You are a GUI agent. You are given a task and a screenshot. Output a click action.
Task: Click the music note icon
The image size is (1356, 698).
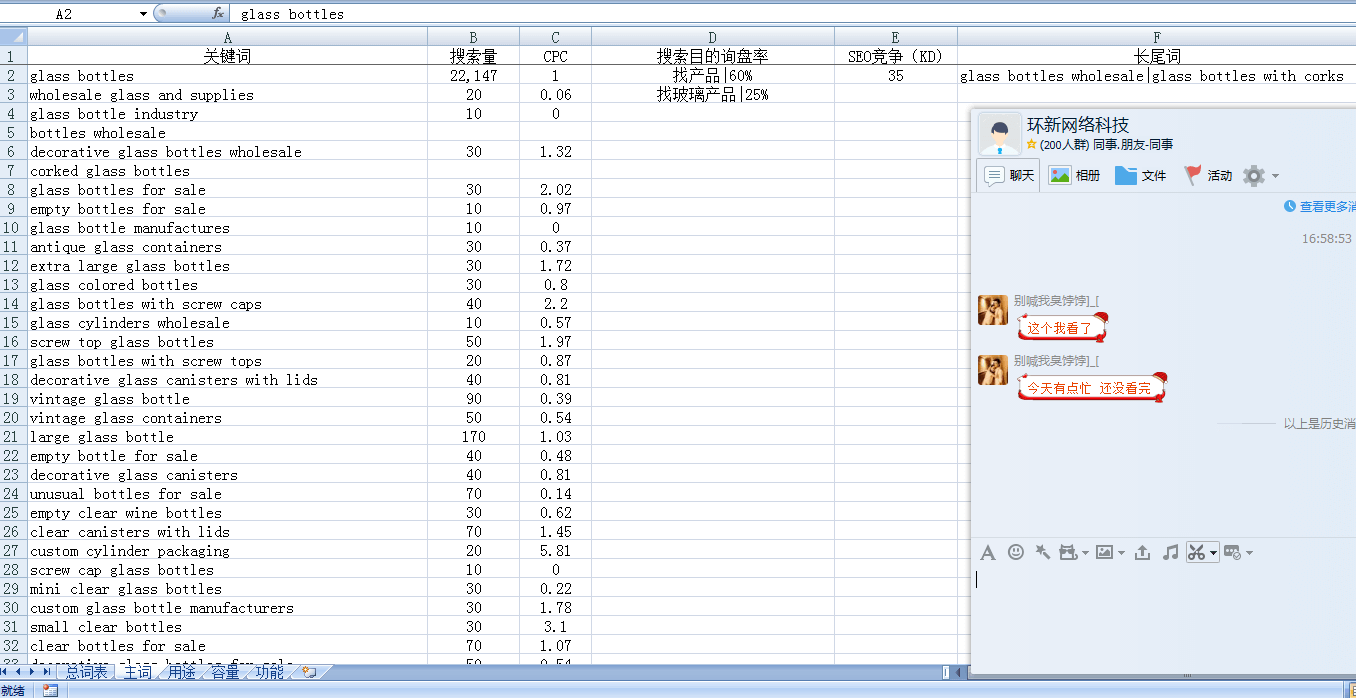[1170, 552]
